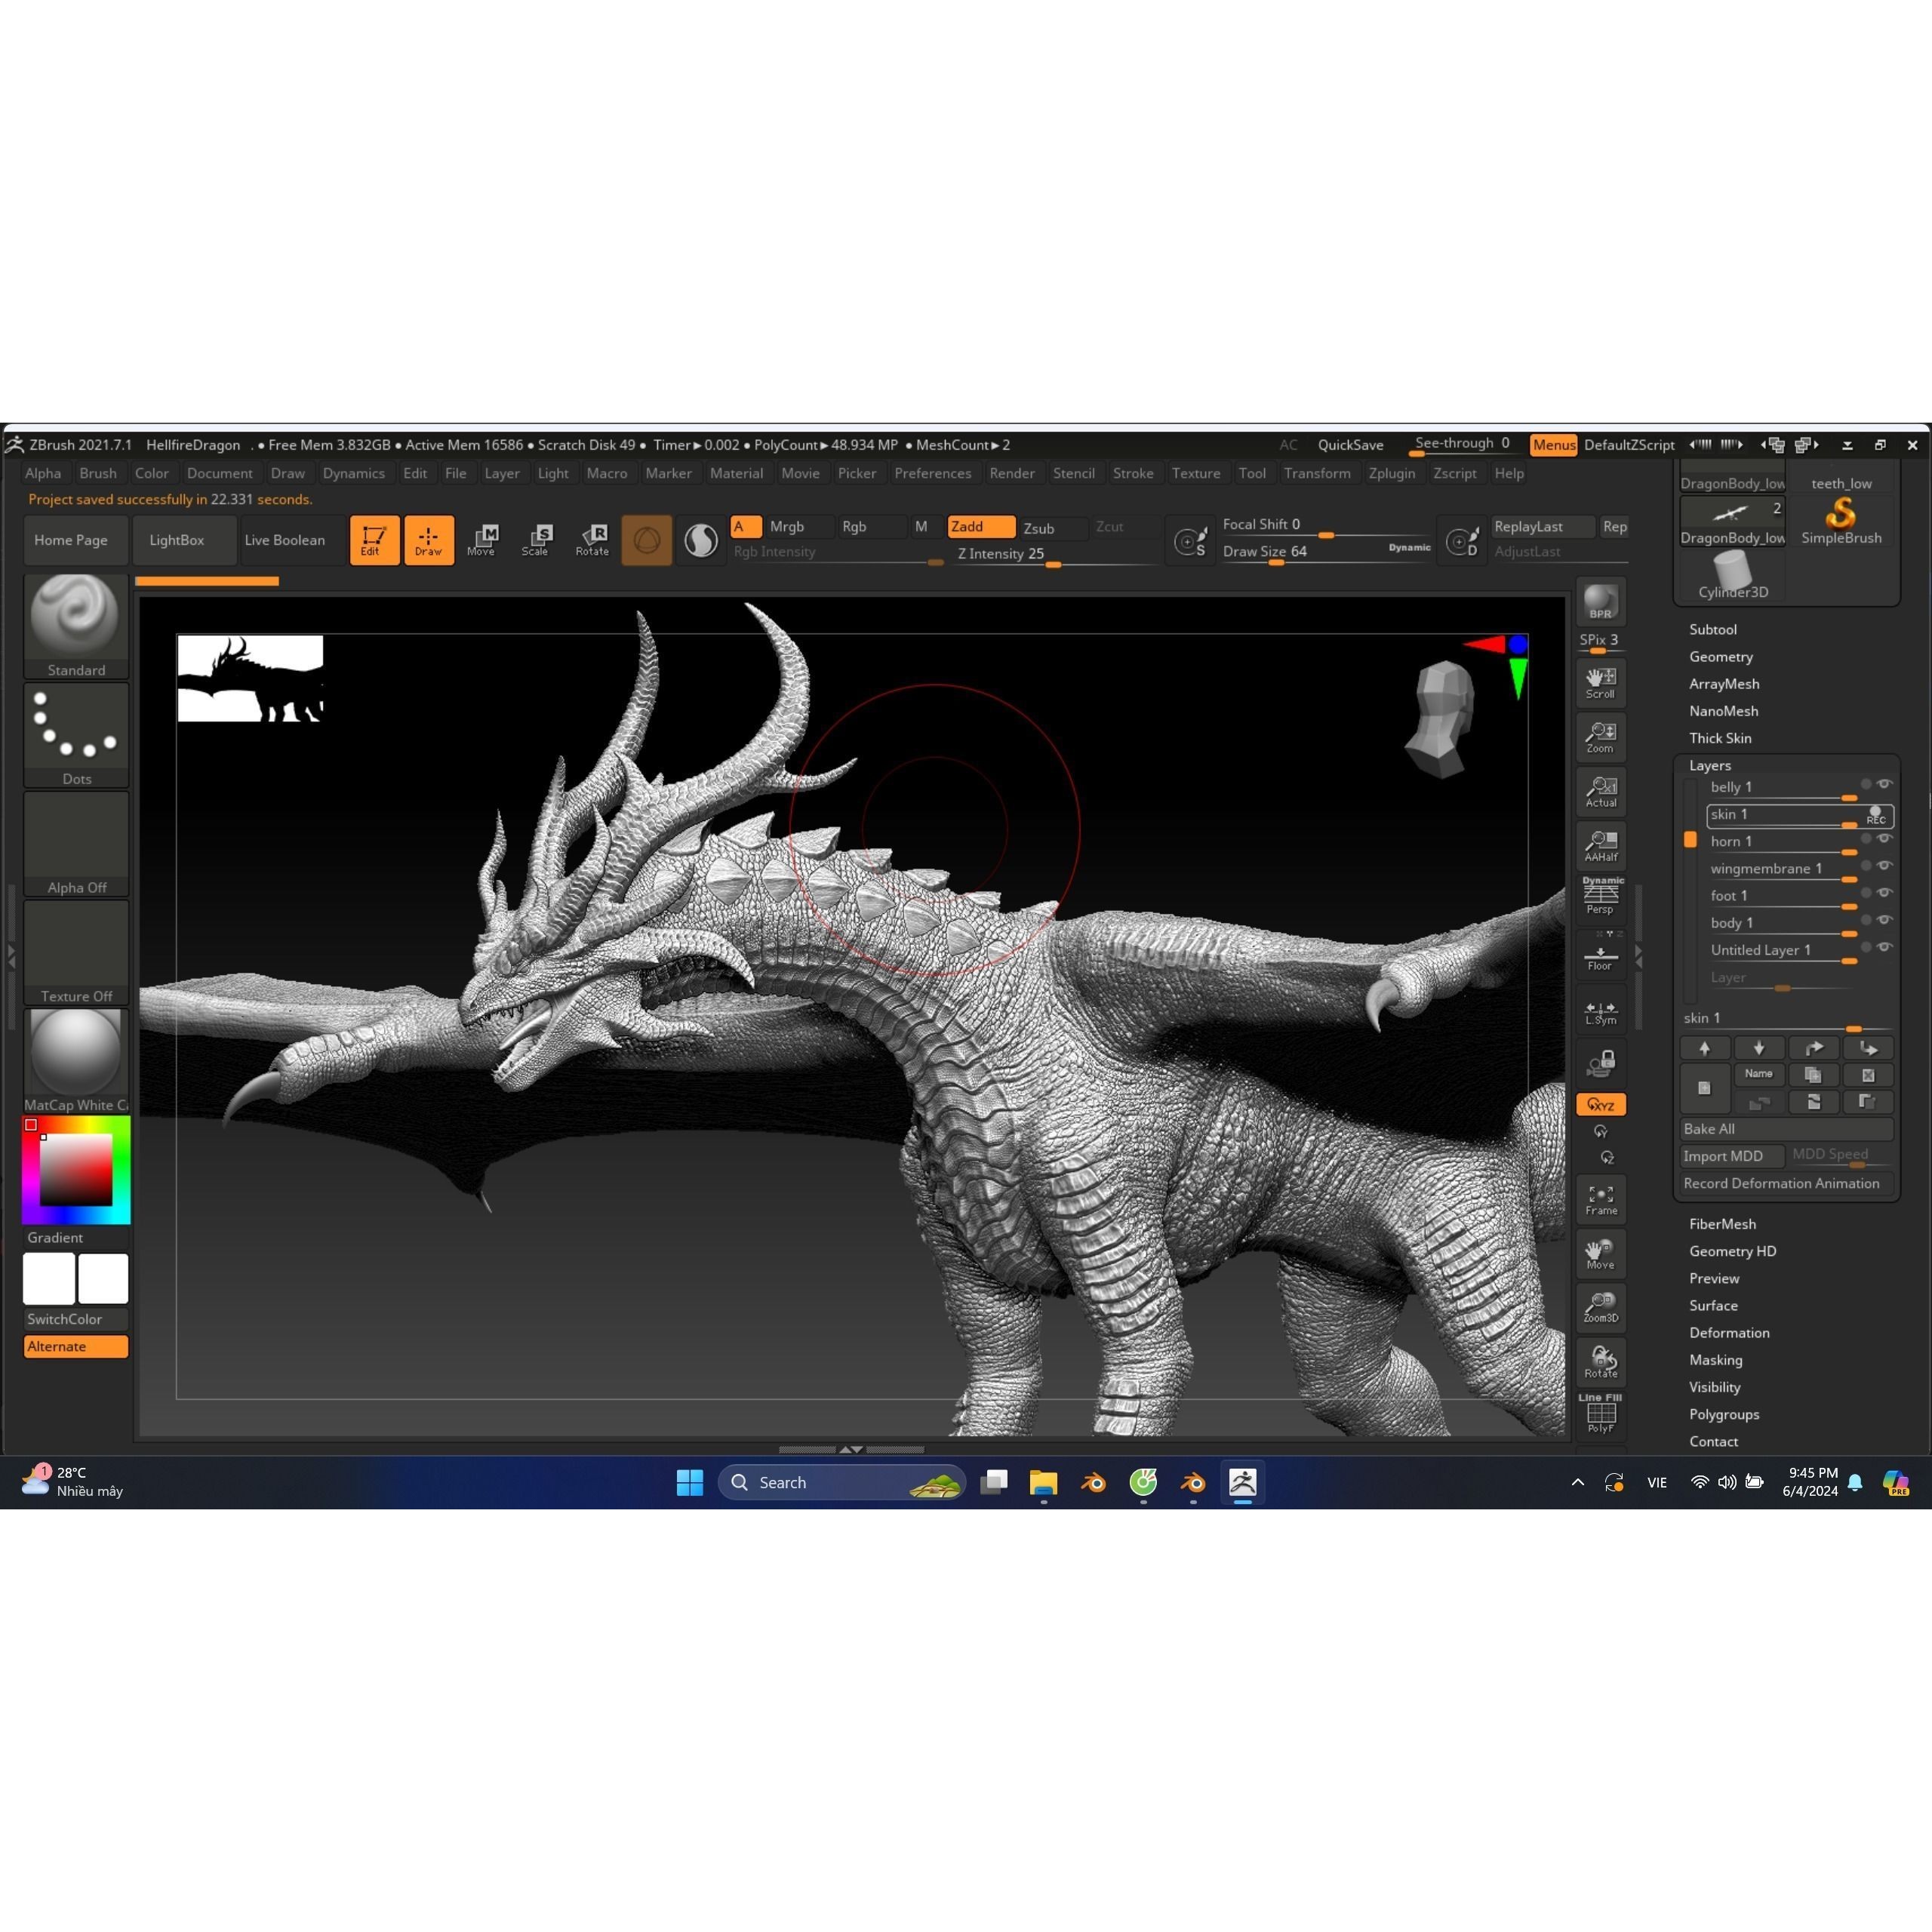Click the Bake All button

tap(1786, 1128)
